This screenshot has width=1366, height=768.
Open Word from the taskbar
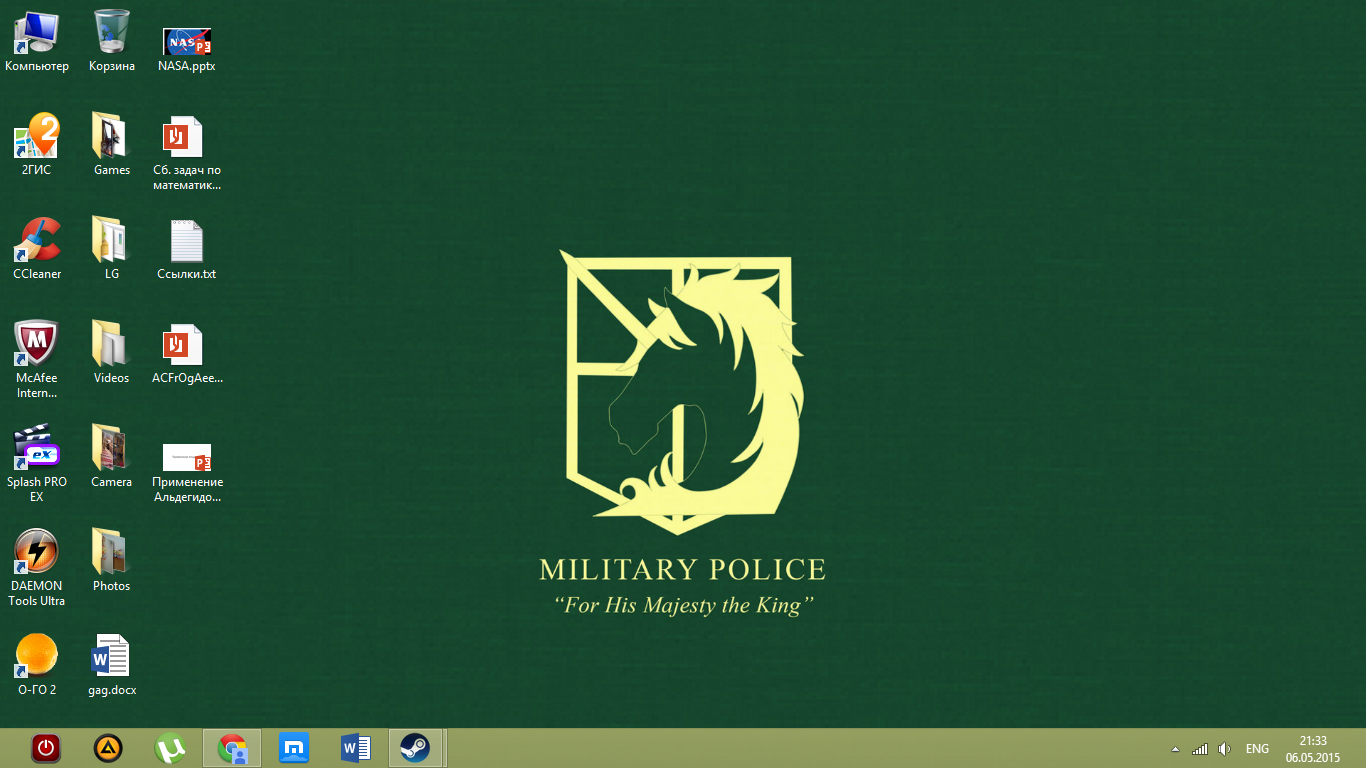tap(356, 748)
